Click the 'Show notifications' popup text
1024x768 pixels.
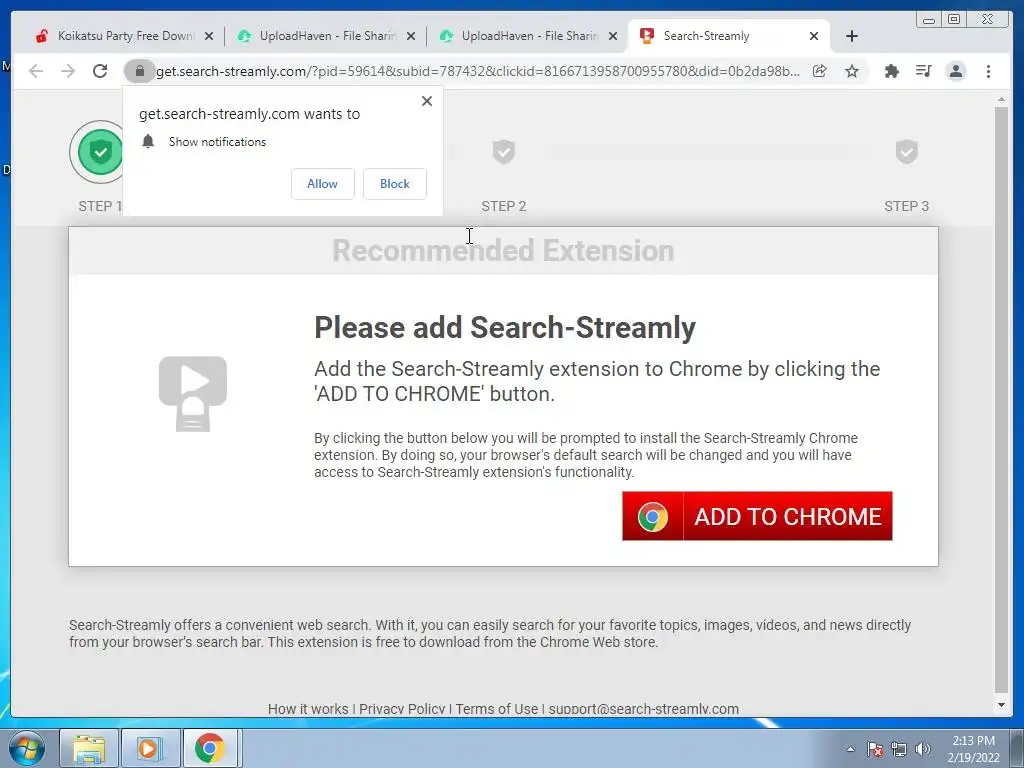(x=217, y=142)
